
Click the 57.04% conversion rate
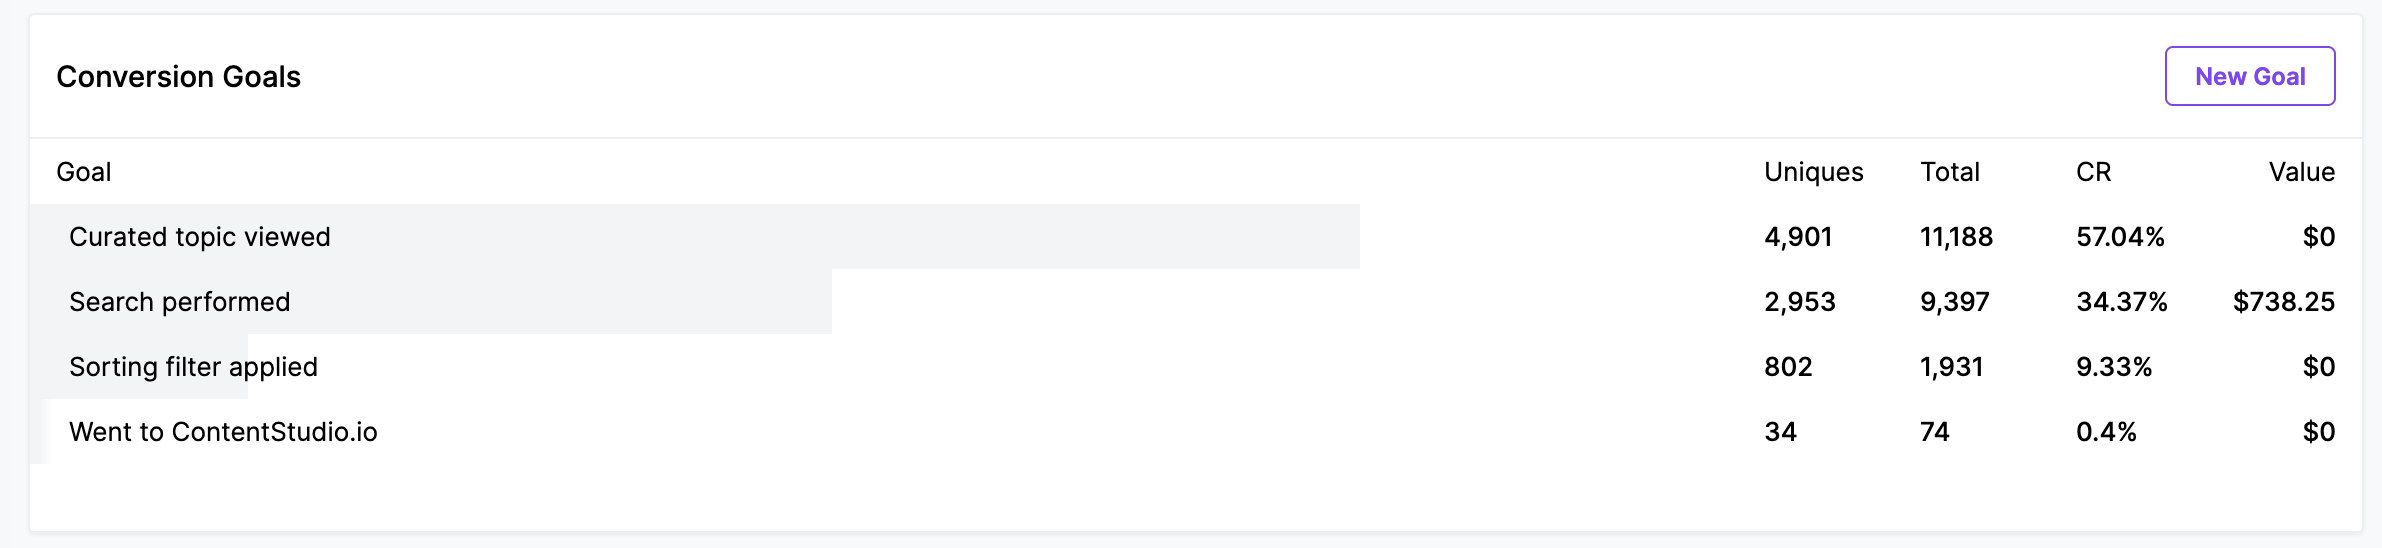click(x=2120, y=237)
